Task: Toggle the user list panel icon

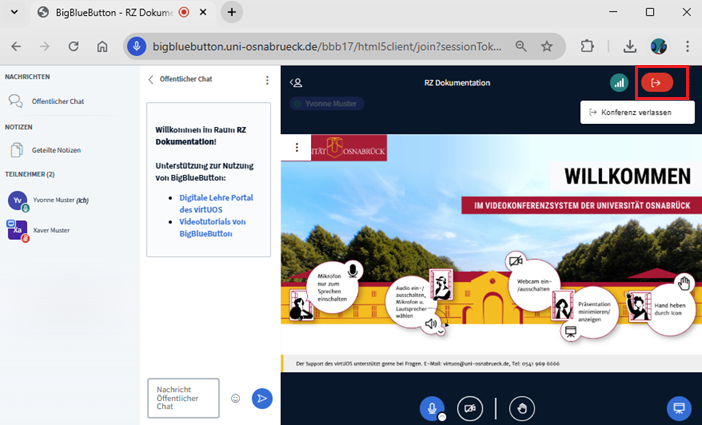Action: click(x=296, y=82)
